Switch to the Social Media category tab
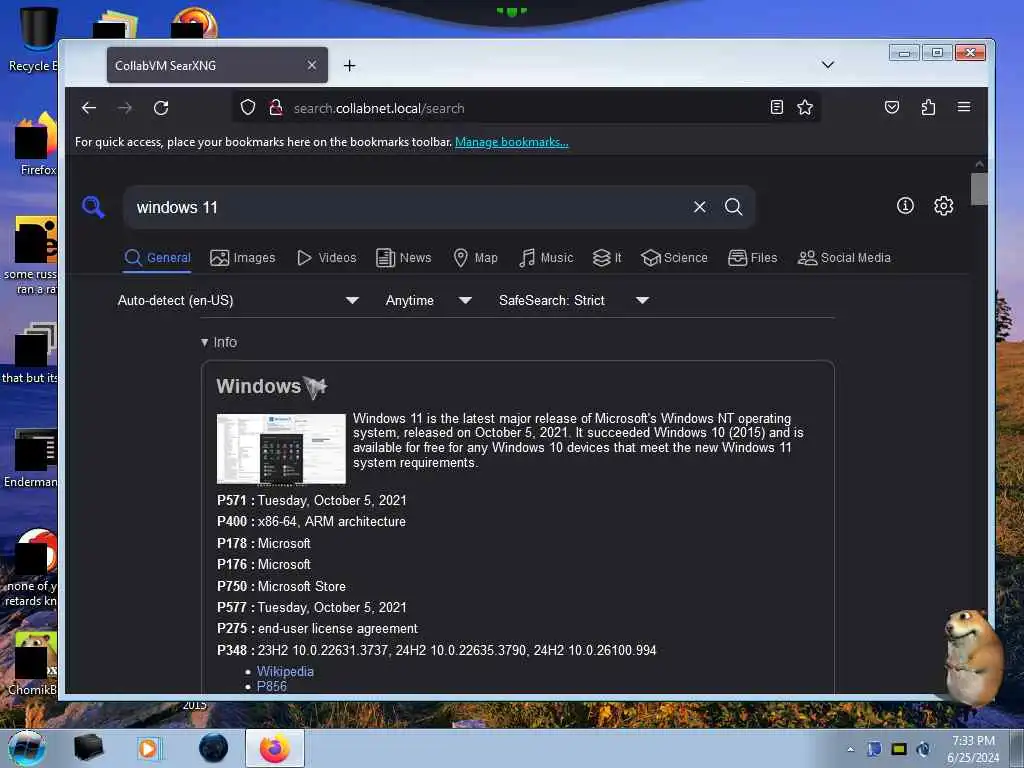This screenshot has width=1024, height=768. [x=844, y=258]
